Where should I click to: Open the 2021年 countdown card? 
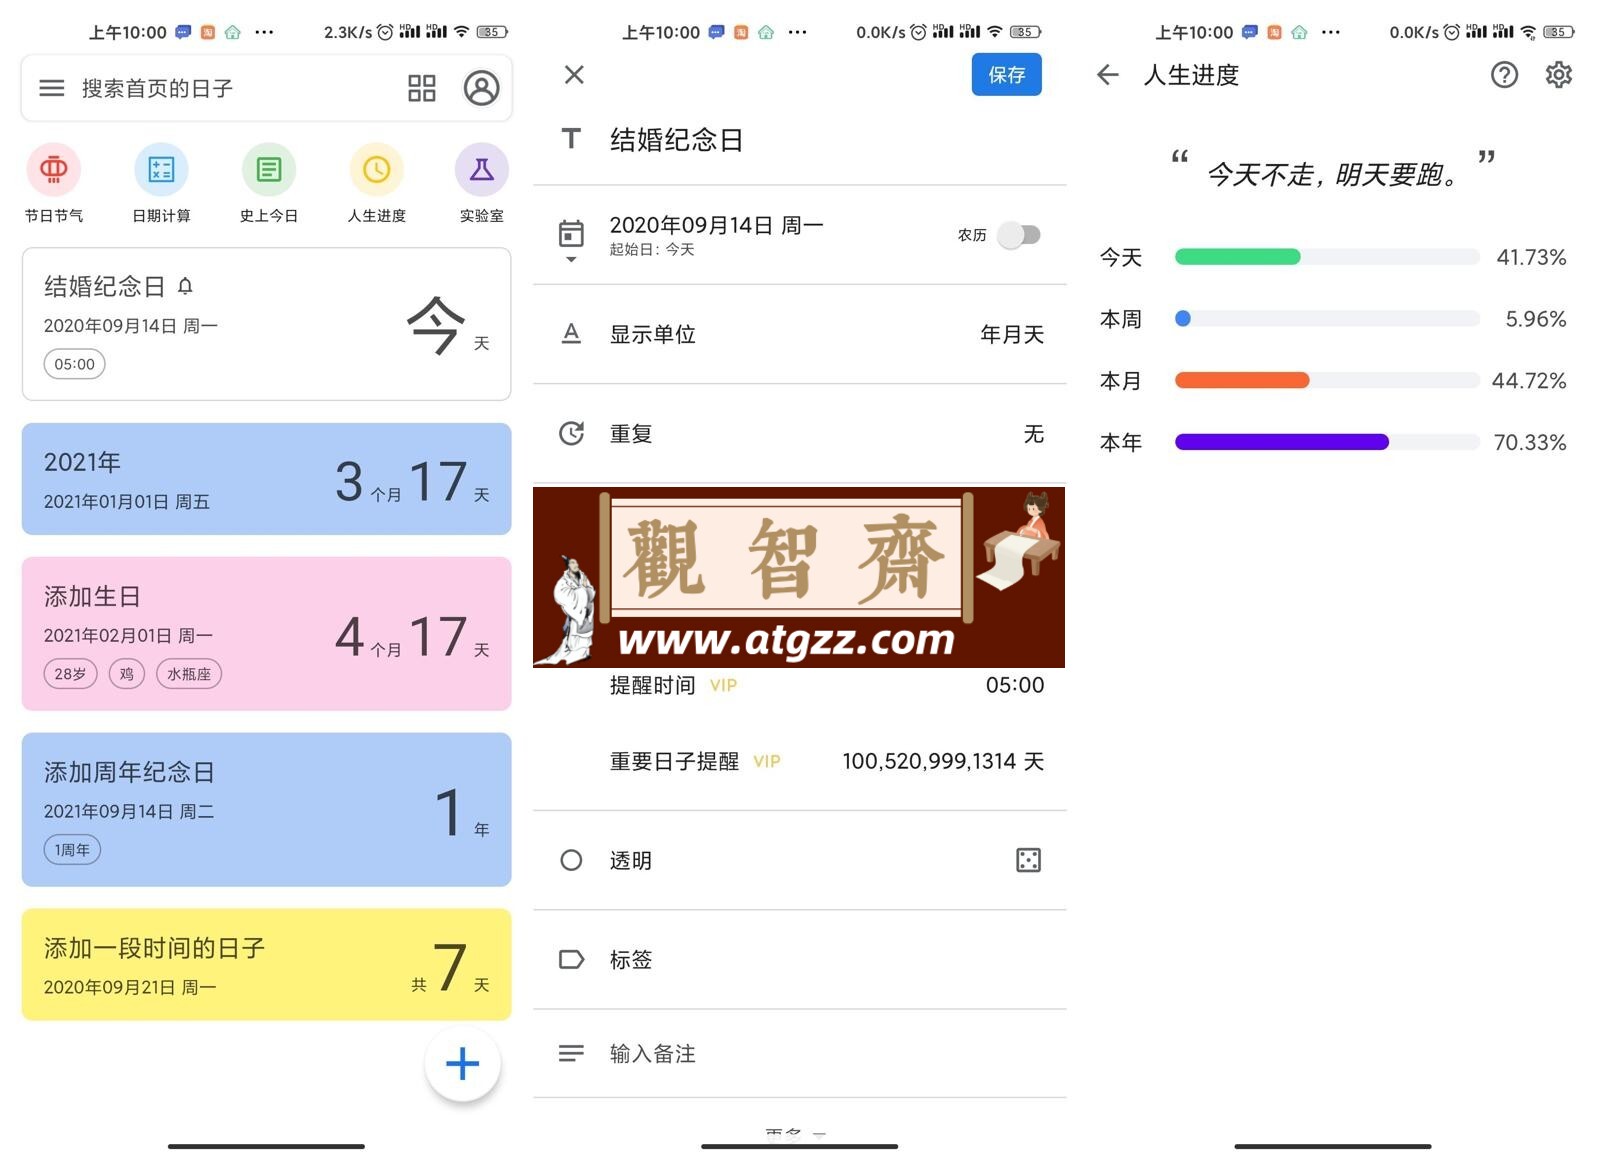coord(267,479)
